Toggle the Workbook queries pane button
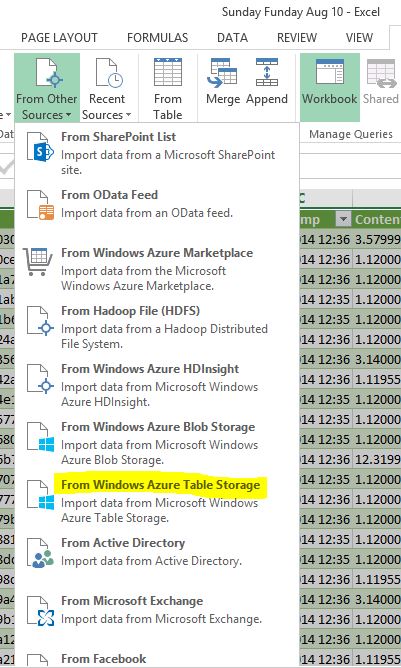 pyautogui.click(x=329, y=87)
